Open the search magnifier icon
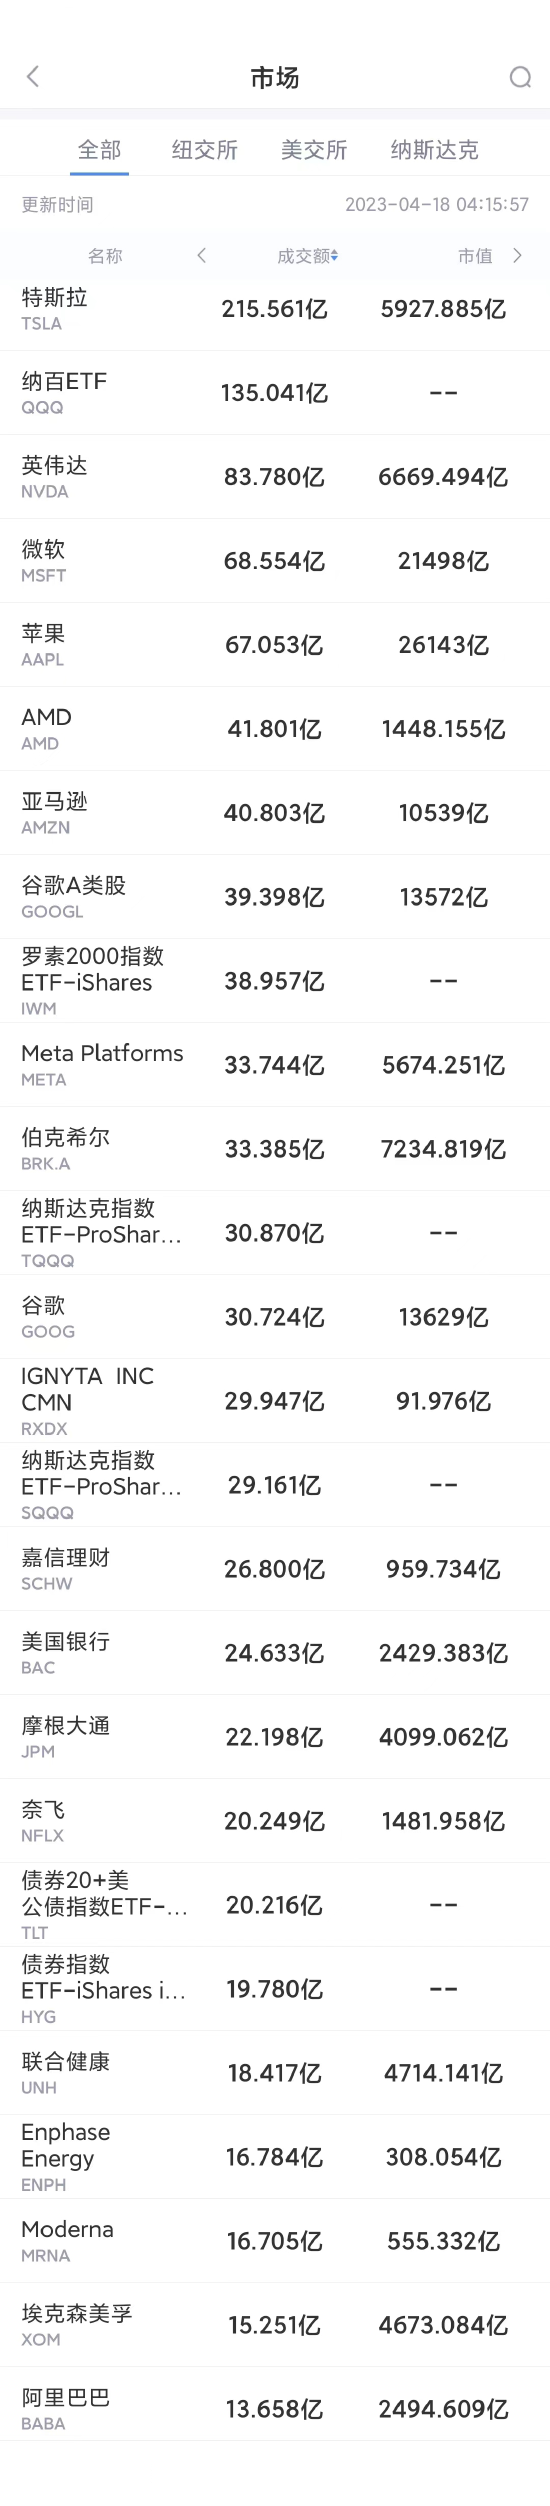Image resolution: width=550 pixels, height=2506 pixels. (520, 77)
